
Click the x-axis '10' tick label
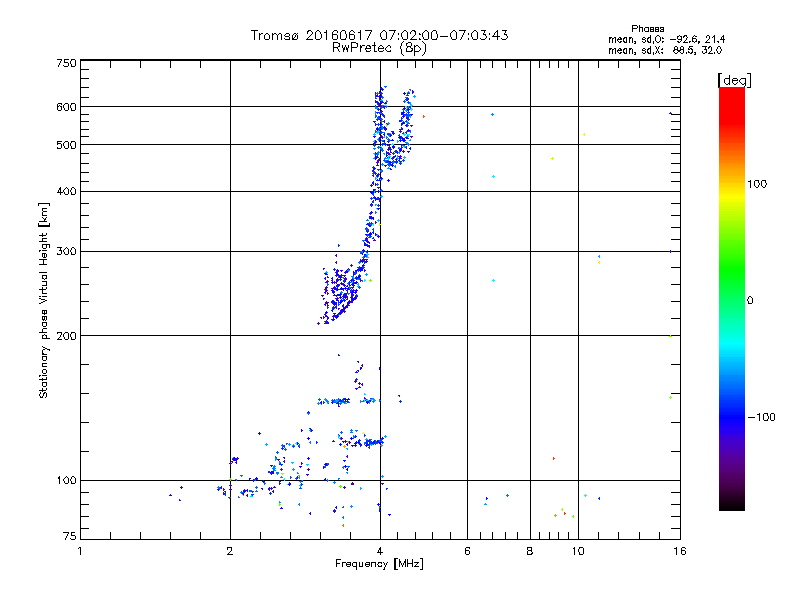(578, 551)
